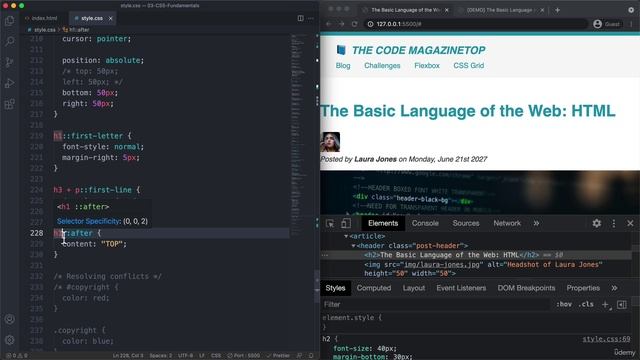Viewport: 640px width, 360px height.
Task: Open the Properties sidebar tab
Action: (583, 288)
